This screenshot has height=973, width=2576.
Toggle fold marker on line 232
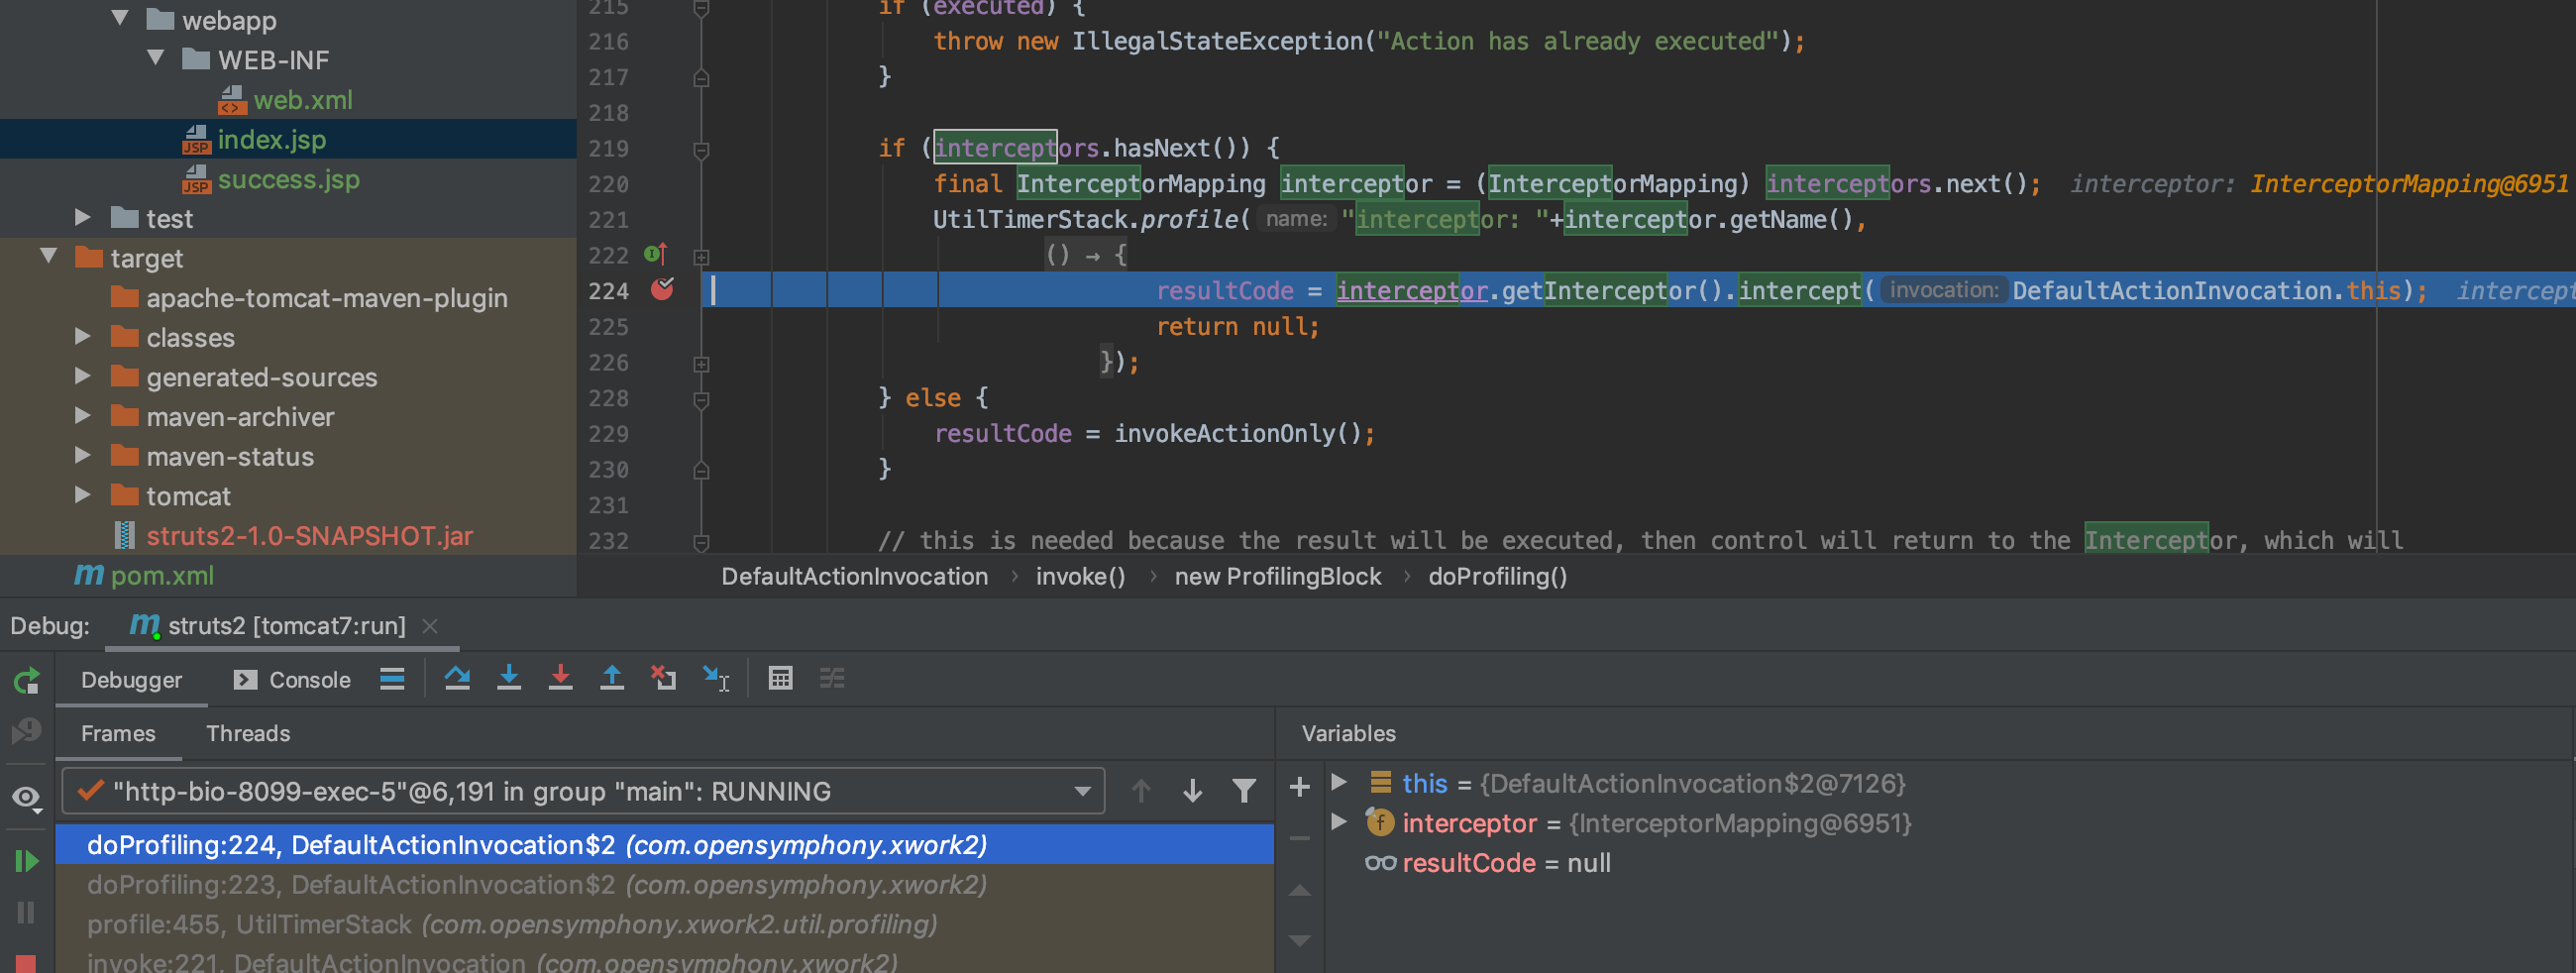(x=701, y=542)
